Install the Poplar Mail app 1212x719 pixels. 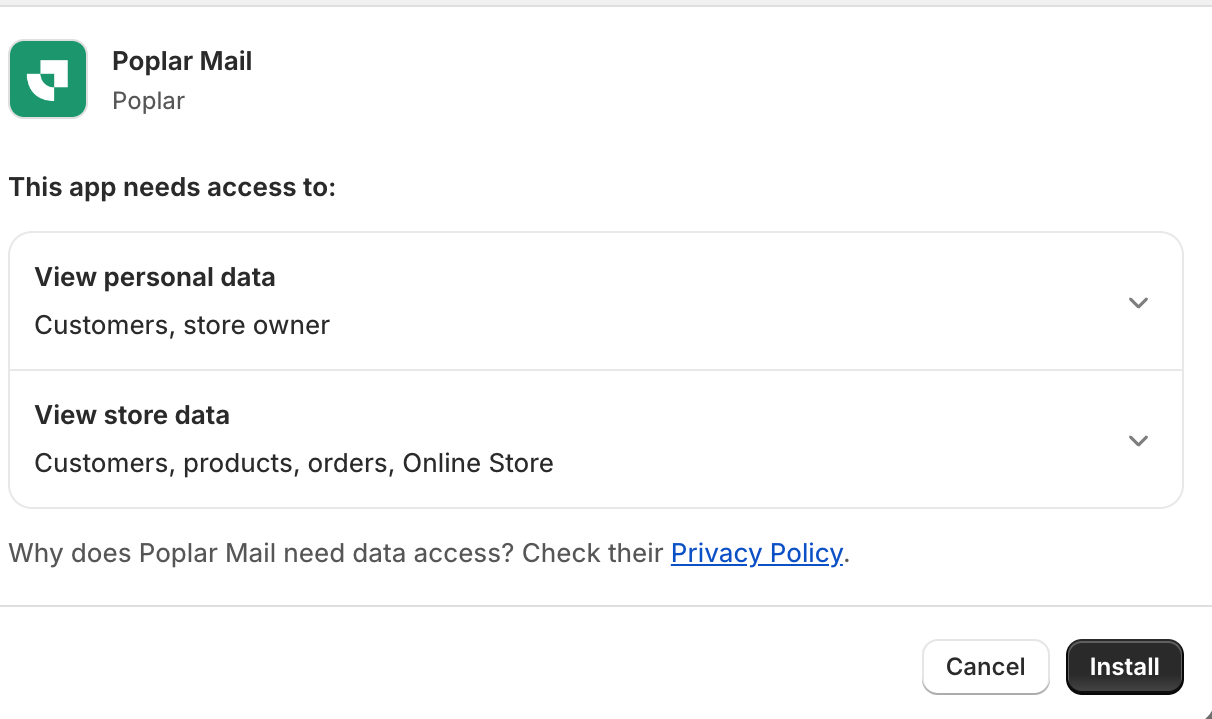pyautogui.click(x=1125, y=667)
